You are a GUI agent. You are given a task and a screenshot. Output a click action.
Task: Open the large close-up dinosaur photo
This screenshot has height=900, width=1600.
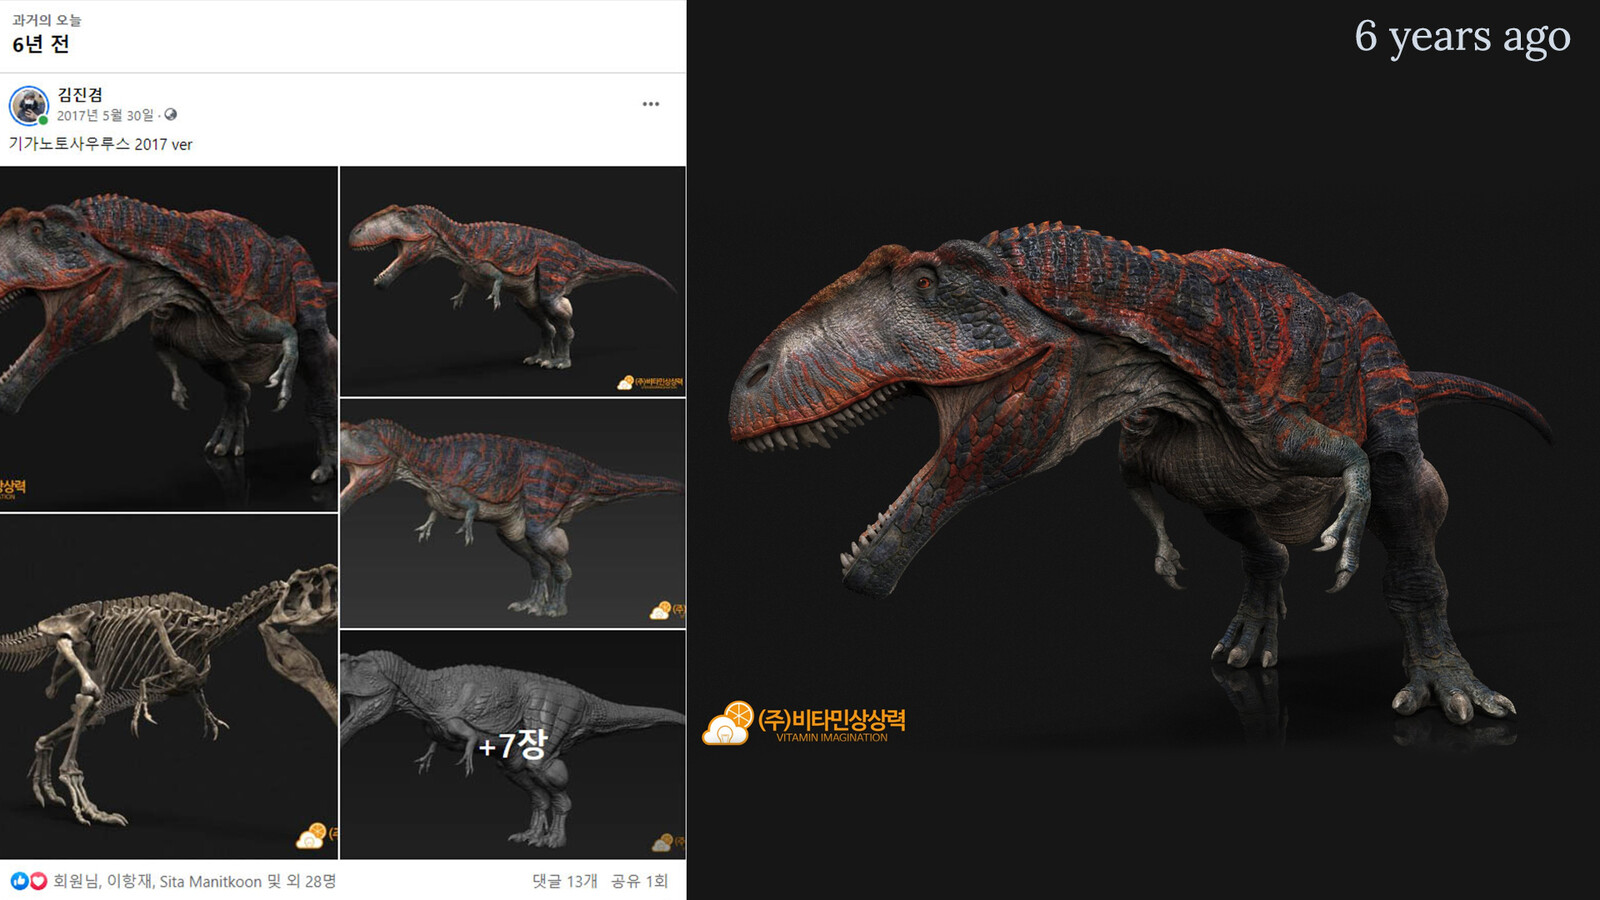pos(169,339)
